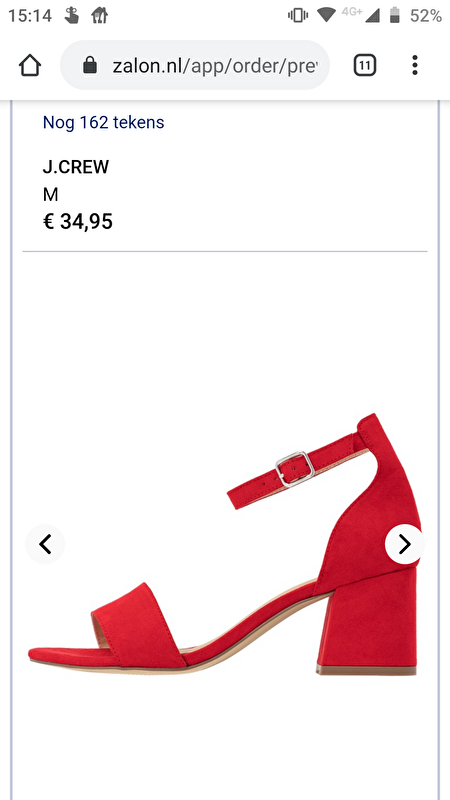Open the three-dot browser menu
Screen dimensions: 450x800
(x=415, y=65)
